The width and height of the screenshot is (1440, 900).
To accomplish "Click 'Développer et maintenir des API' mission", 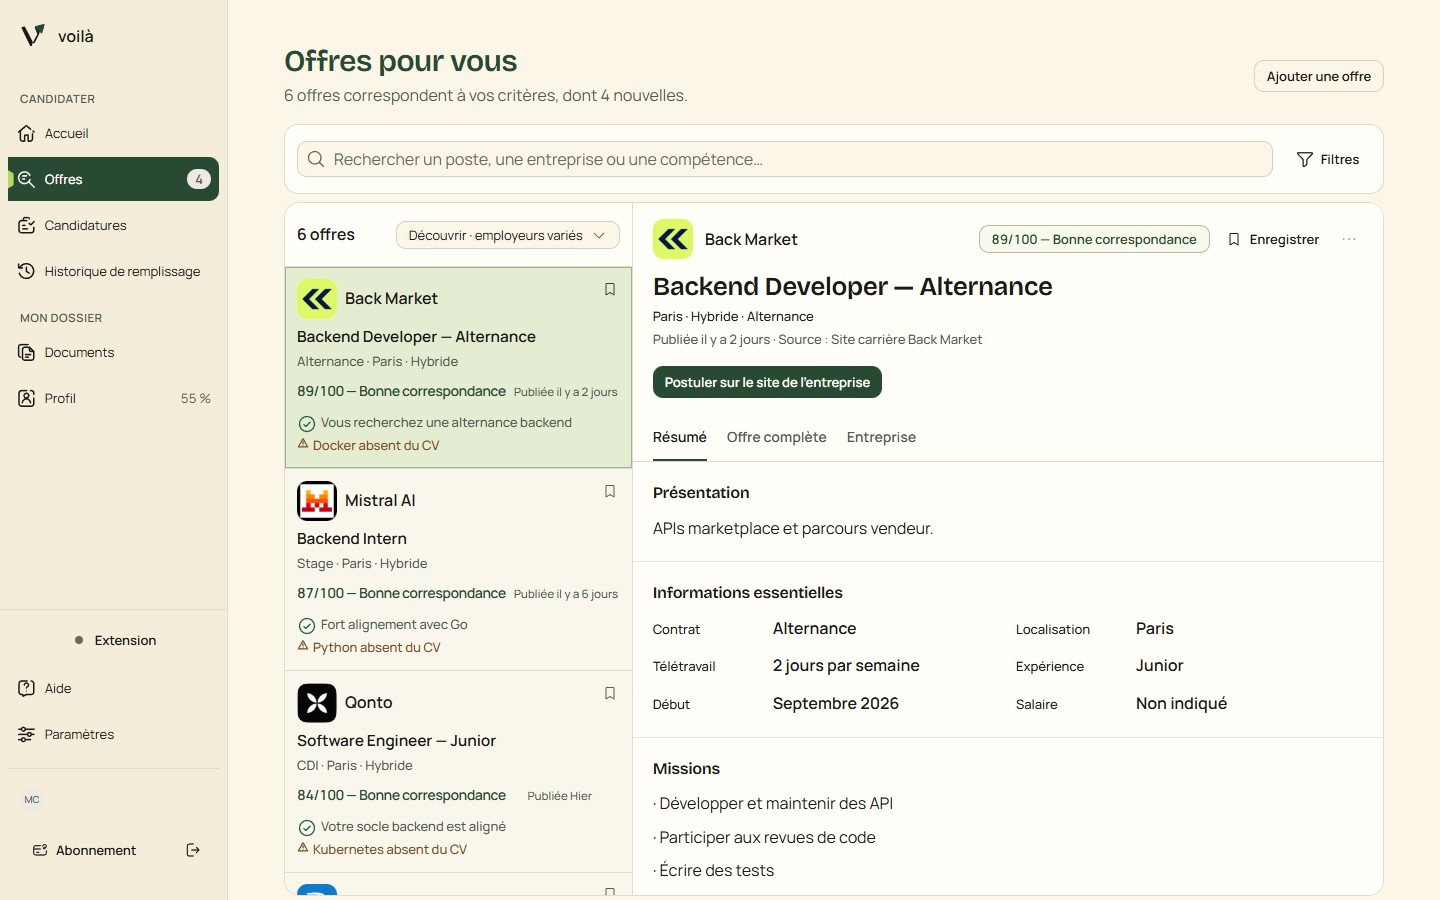I will [776, 804].
